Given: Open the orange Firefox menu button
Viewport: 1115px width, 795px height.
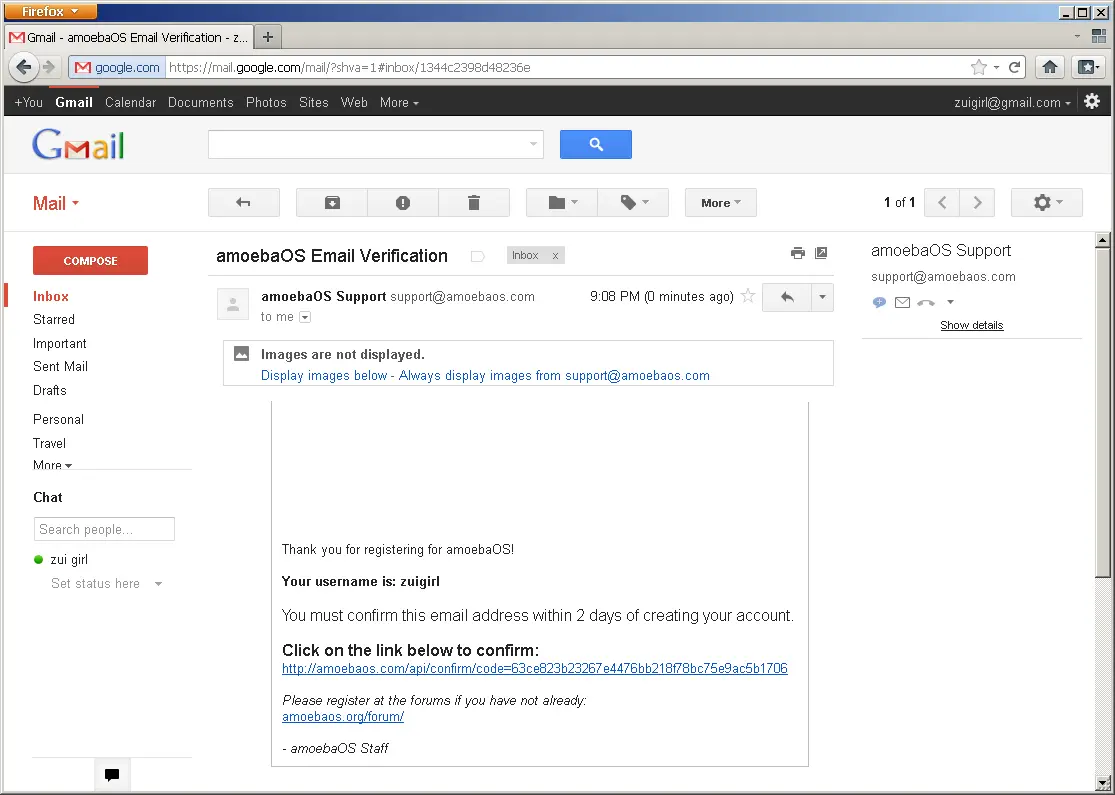Looking at the screenshot, I should click(50, 11).
